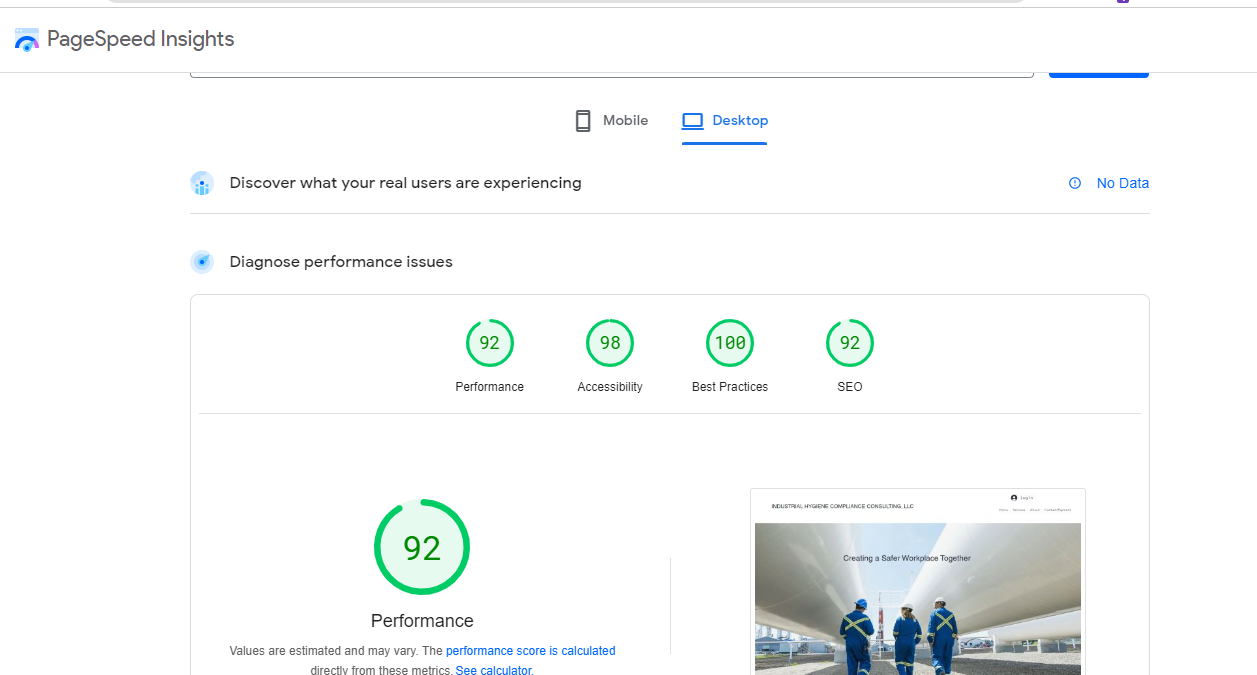The width and height of the screenshot is (1257, 675).
Task: Open the 92 SEO score circle
Action: point(849,343)
